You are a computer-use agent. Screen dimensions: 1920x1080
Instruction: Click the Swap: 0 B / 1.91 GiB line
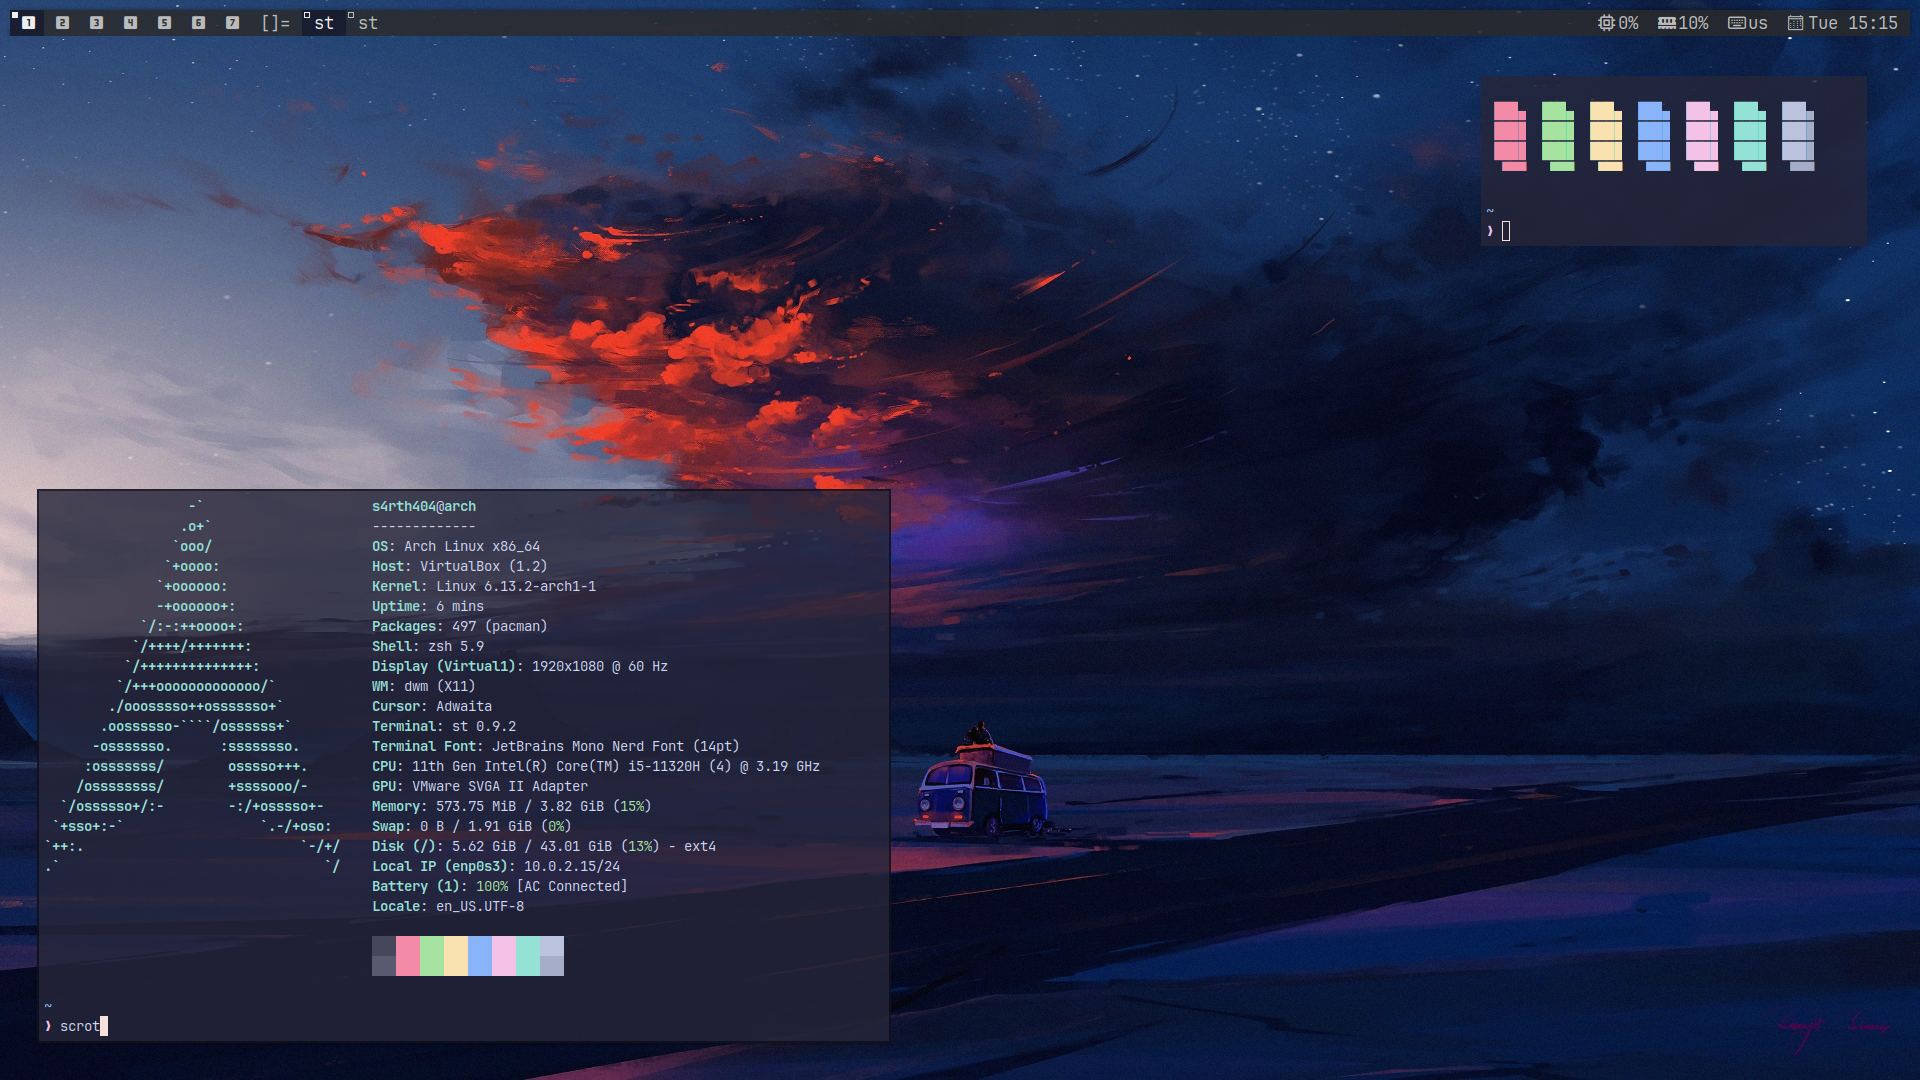click(472, 826)
